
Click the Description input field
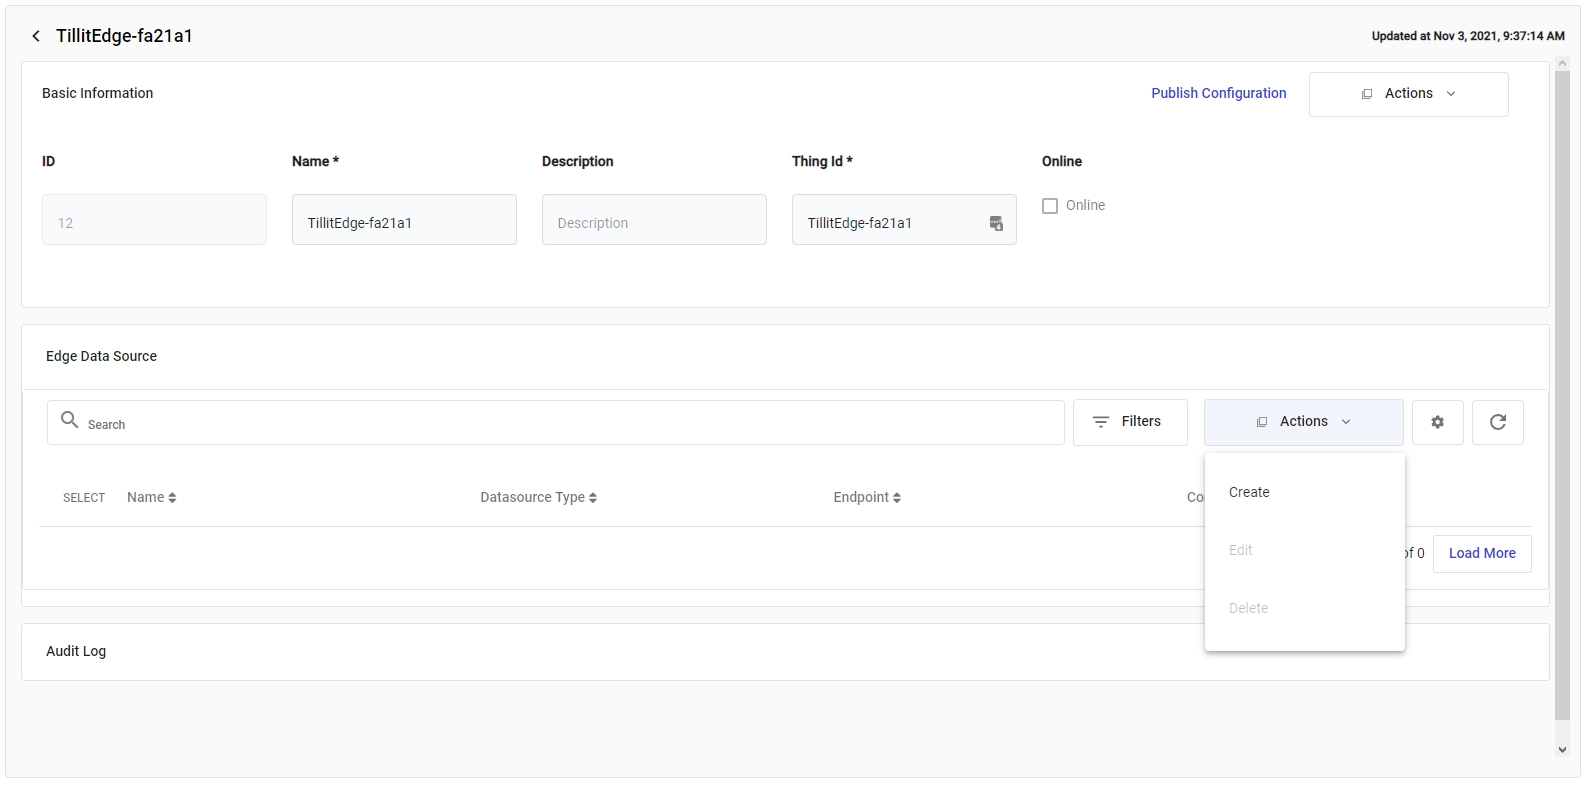[x=654, y=220]
